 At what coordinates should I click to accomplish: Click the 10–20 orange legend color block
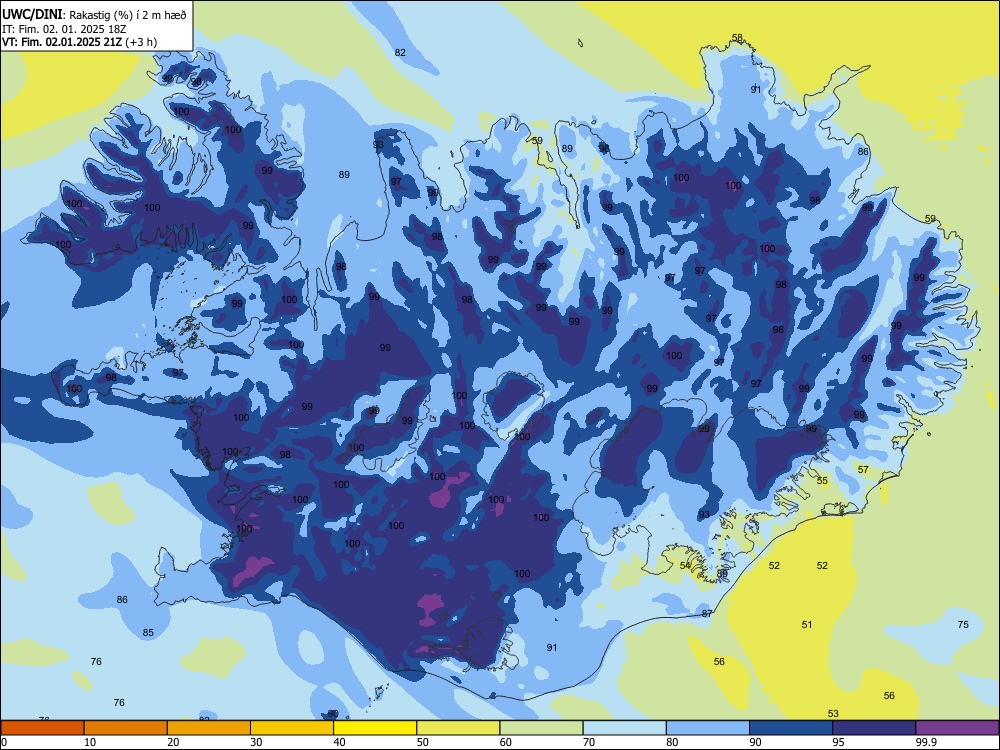coord(126,728)
